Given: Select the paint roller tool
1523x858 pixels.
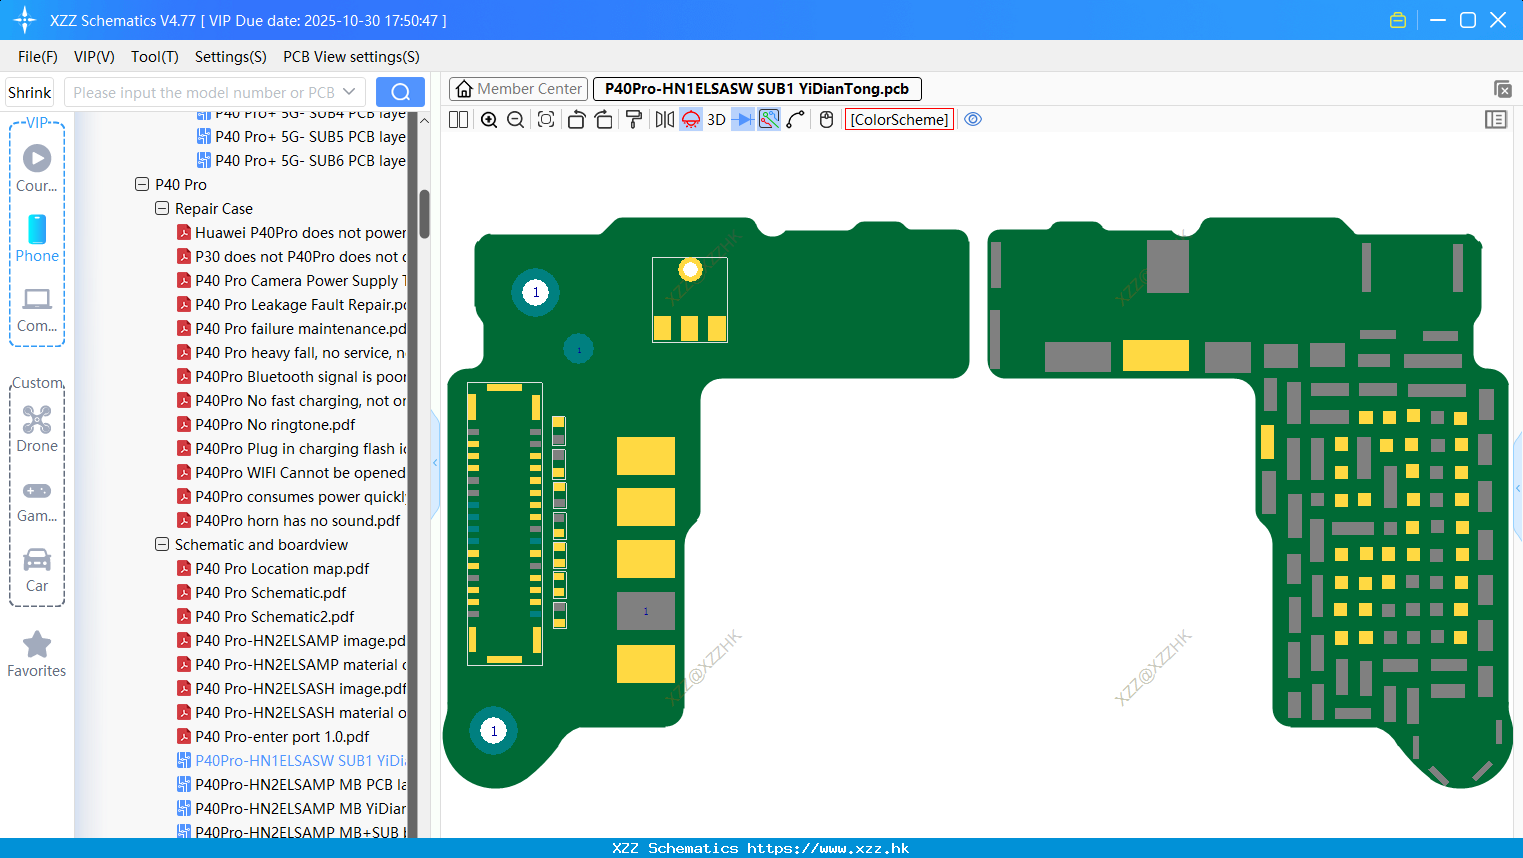Looking at the screenshot, I should pos(633,120).
